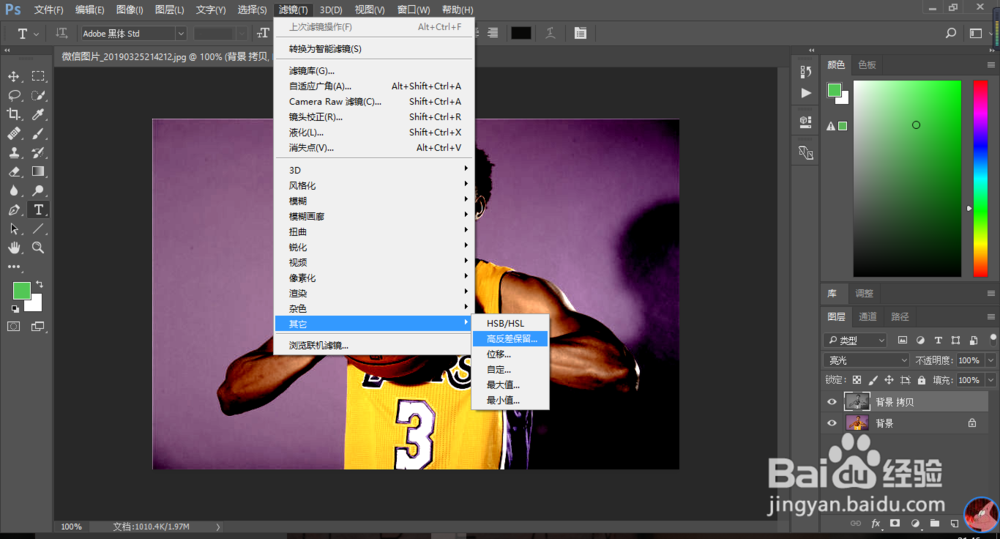Viewport: 1000px width, 539px height.
Task: Select the Hand tool
Action: [x=13, y=247]
